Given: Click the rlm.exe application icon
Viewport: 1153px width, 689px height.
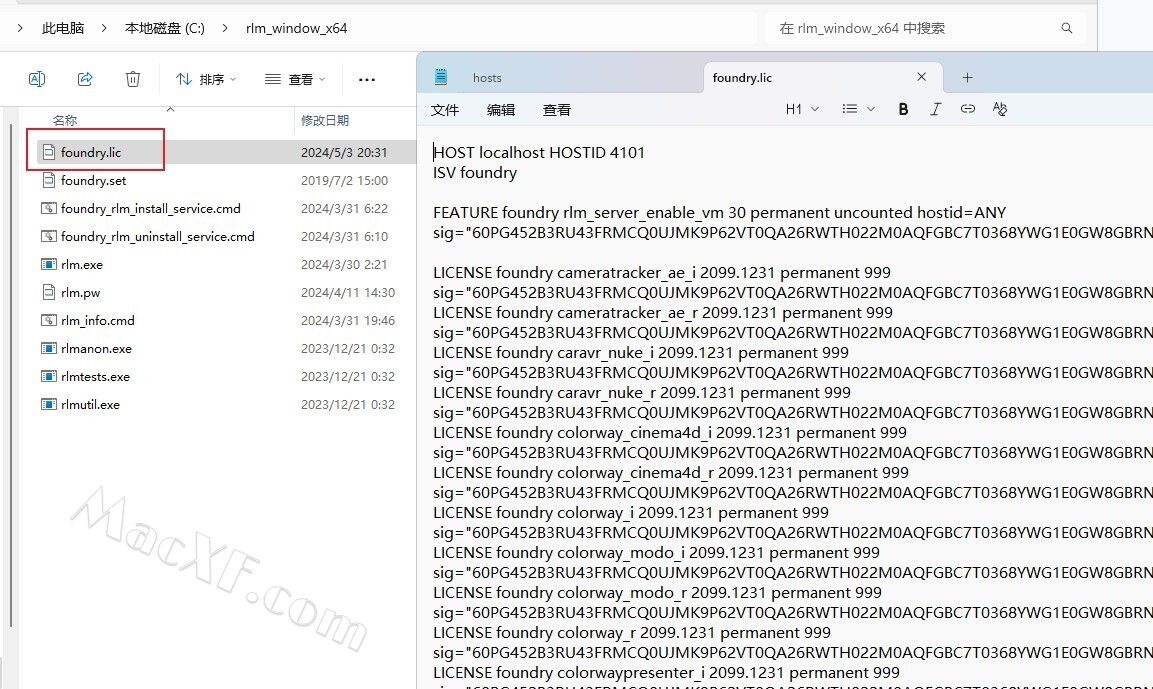Looking at the screenshot, I should click(x=49, y=264).
